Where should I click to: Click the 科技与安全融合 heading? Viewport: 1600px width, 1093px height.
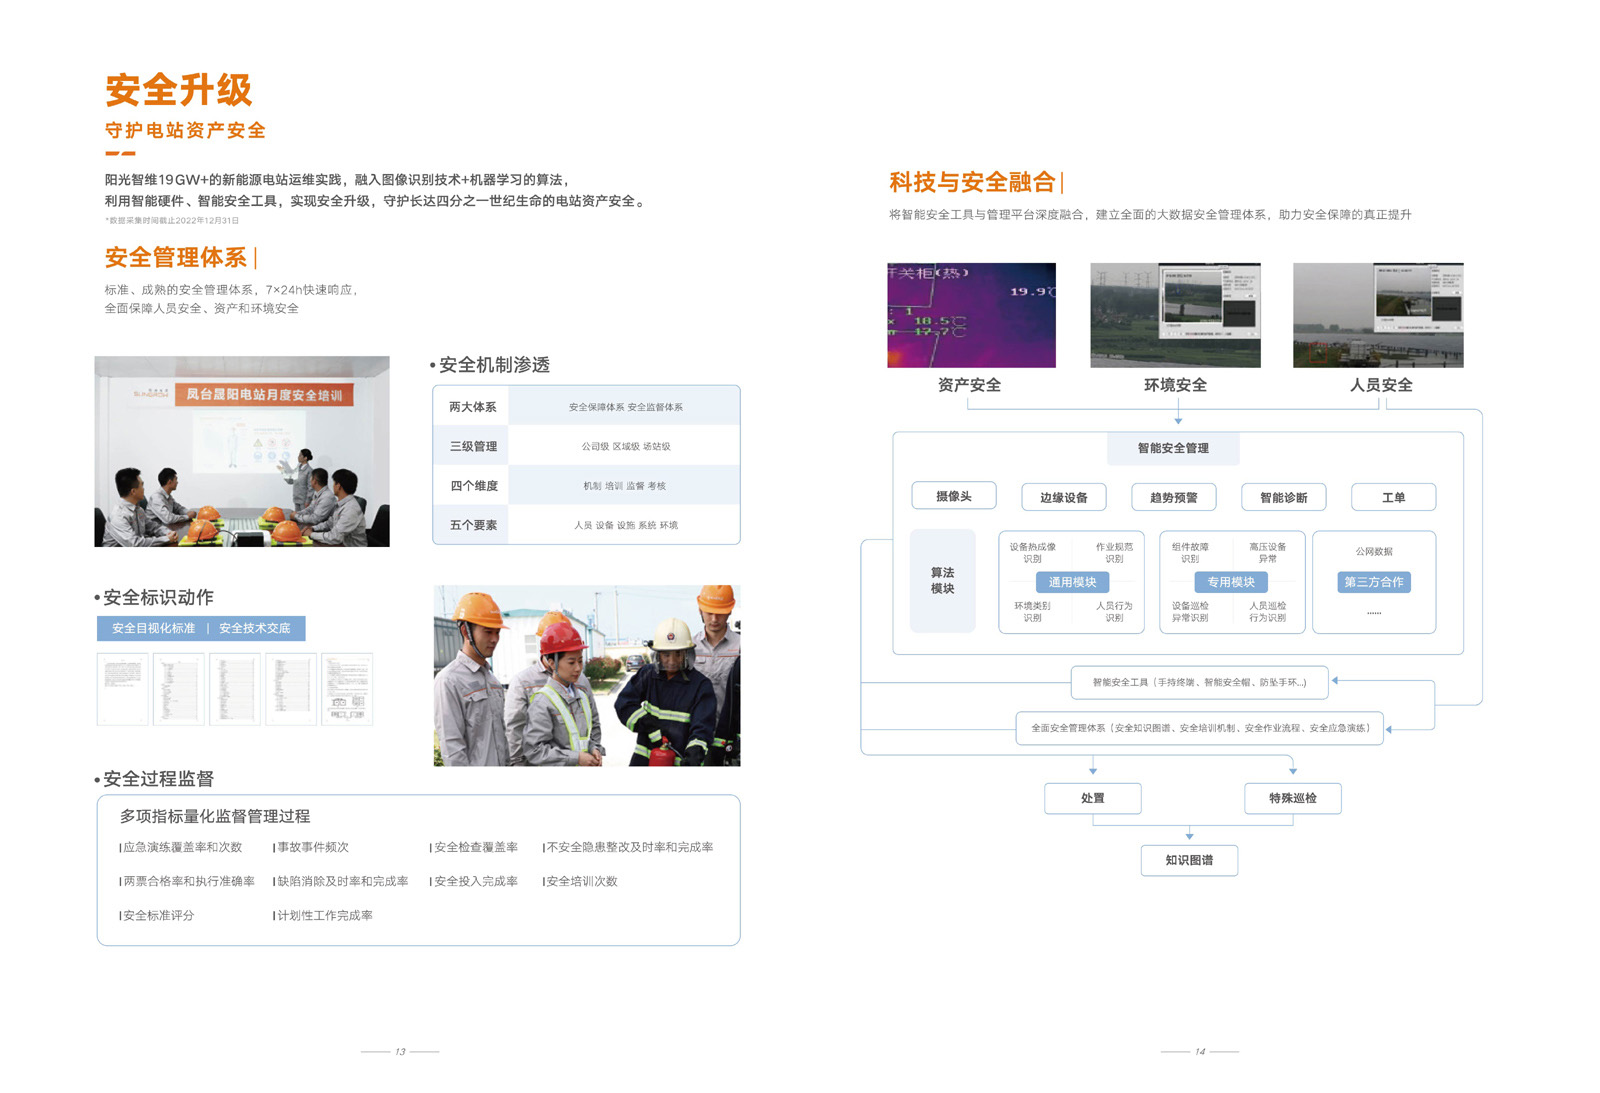click(x=972, y=182)
